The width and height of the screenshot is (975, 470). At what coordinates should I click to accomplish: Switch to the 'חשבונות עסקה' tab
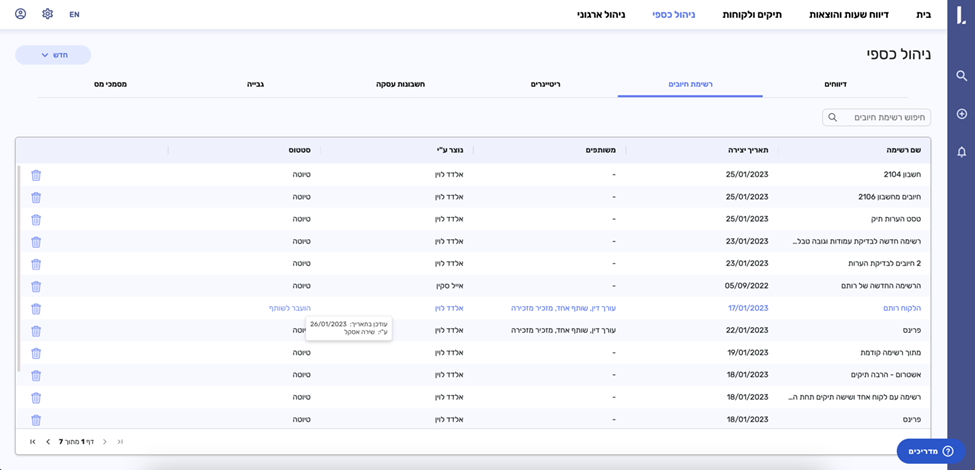(x=400, y=85)
